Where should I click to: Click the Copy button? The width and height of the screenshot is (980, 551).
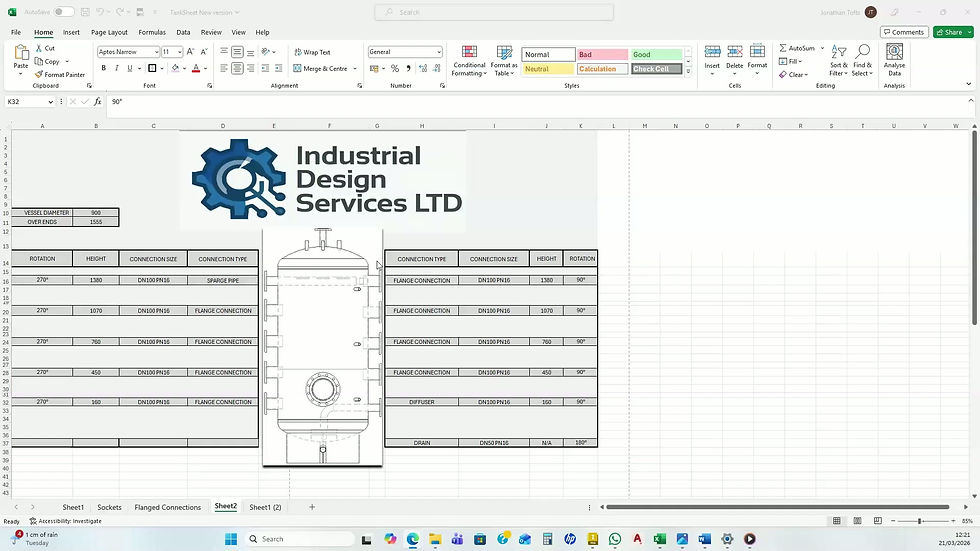point(47,61)
